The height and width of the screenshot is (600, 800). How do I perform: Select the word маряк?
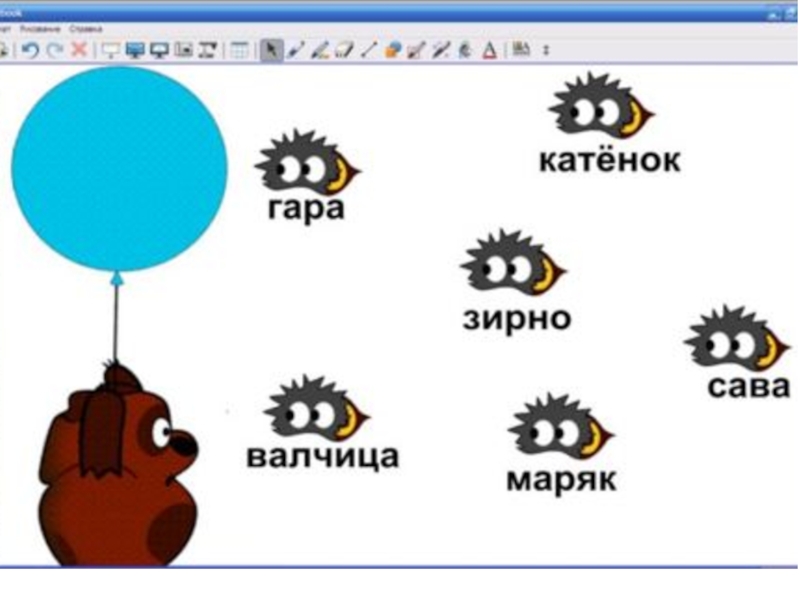pos(561,481)
